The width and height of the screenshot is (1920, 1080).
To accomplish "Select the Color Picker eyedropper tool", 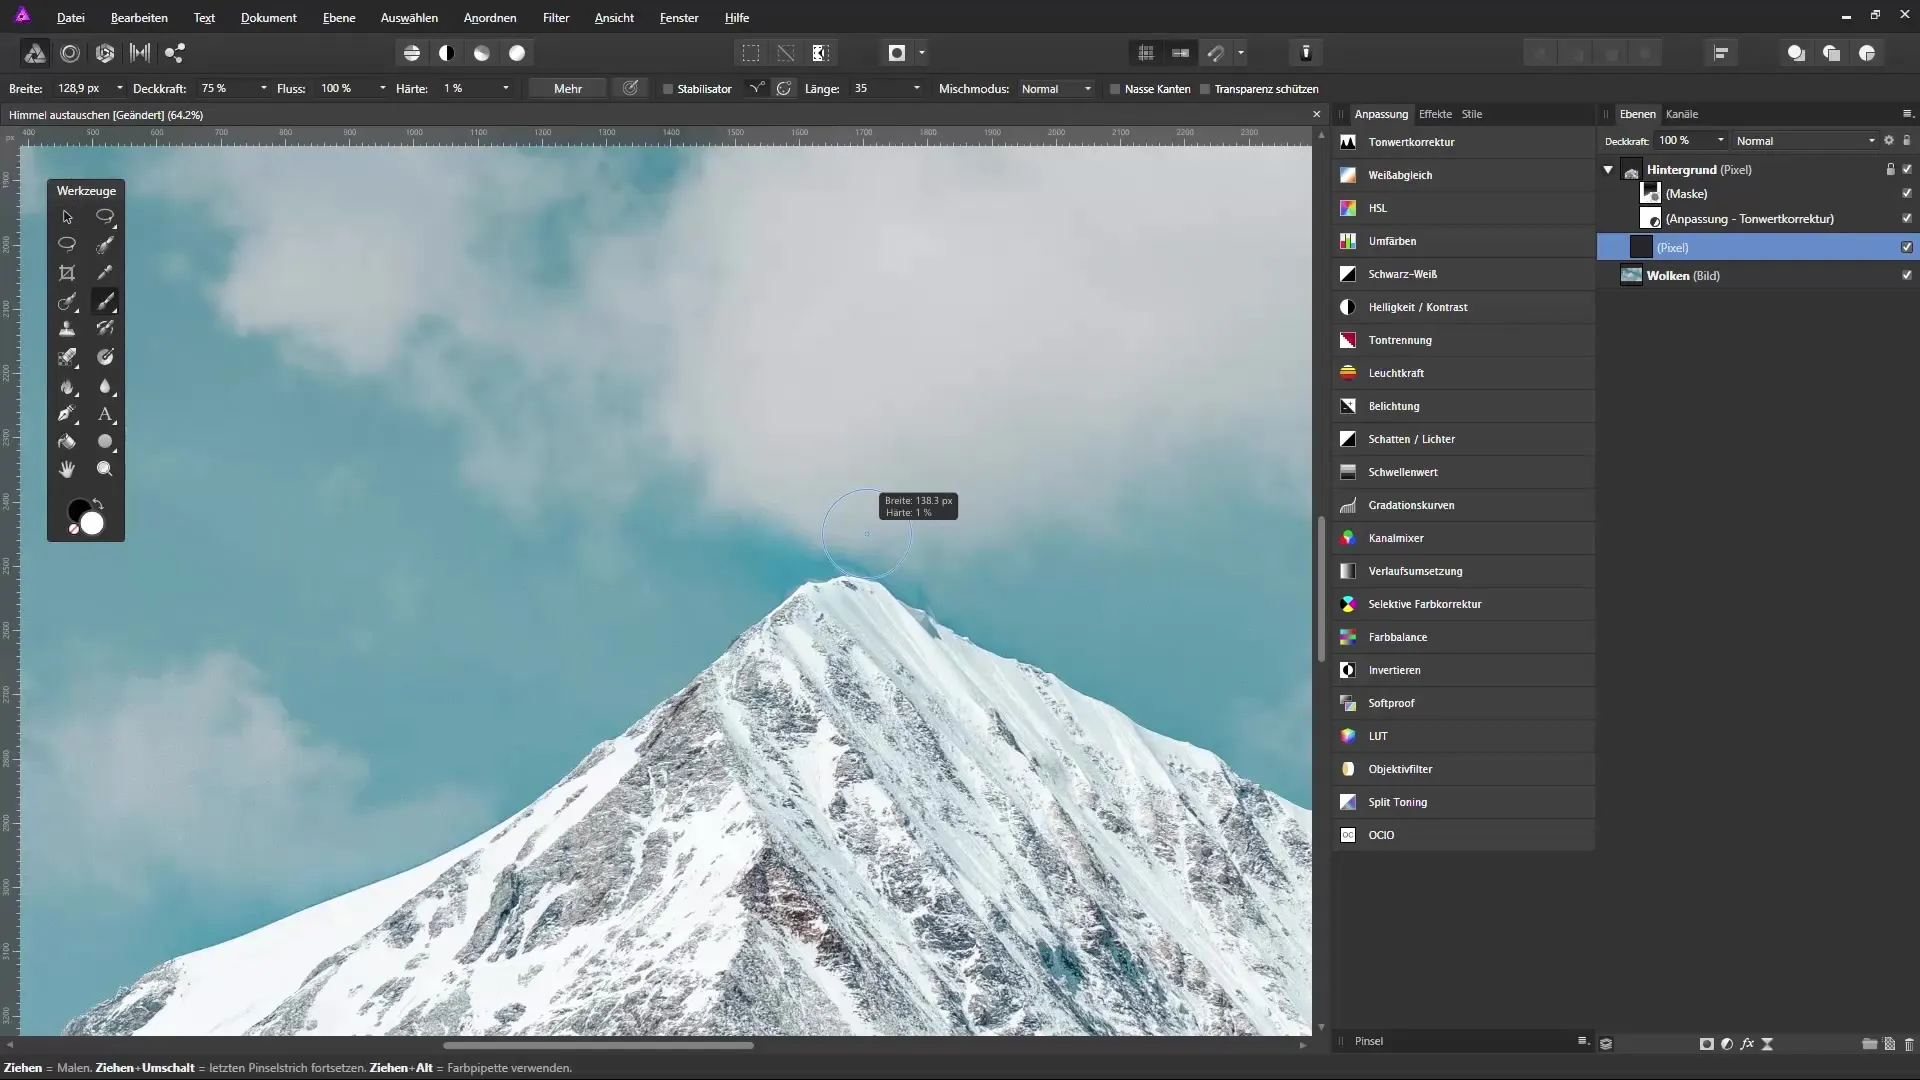I will pyautogui.click(x=105, y=273).
